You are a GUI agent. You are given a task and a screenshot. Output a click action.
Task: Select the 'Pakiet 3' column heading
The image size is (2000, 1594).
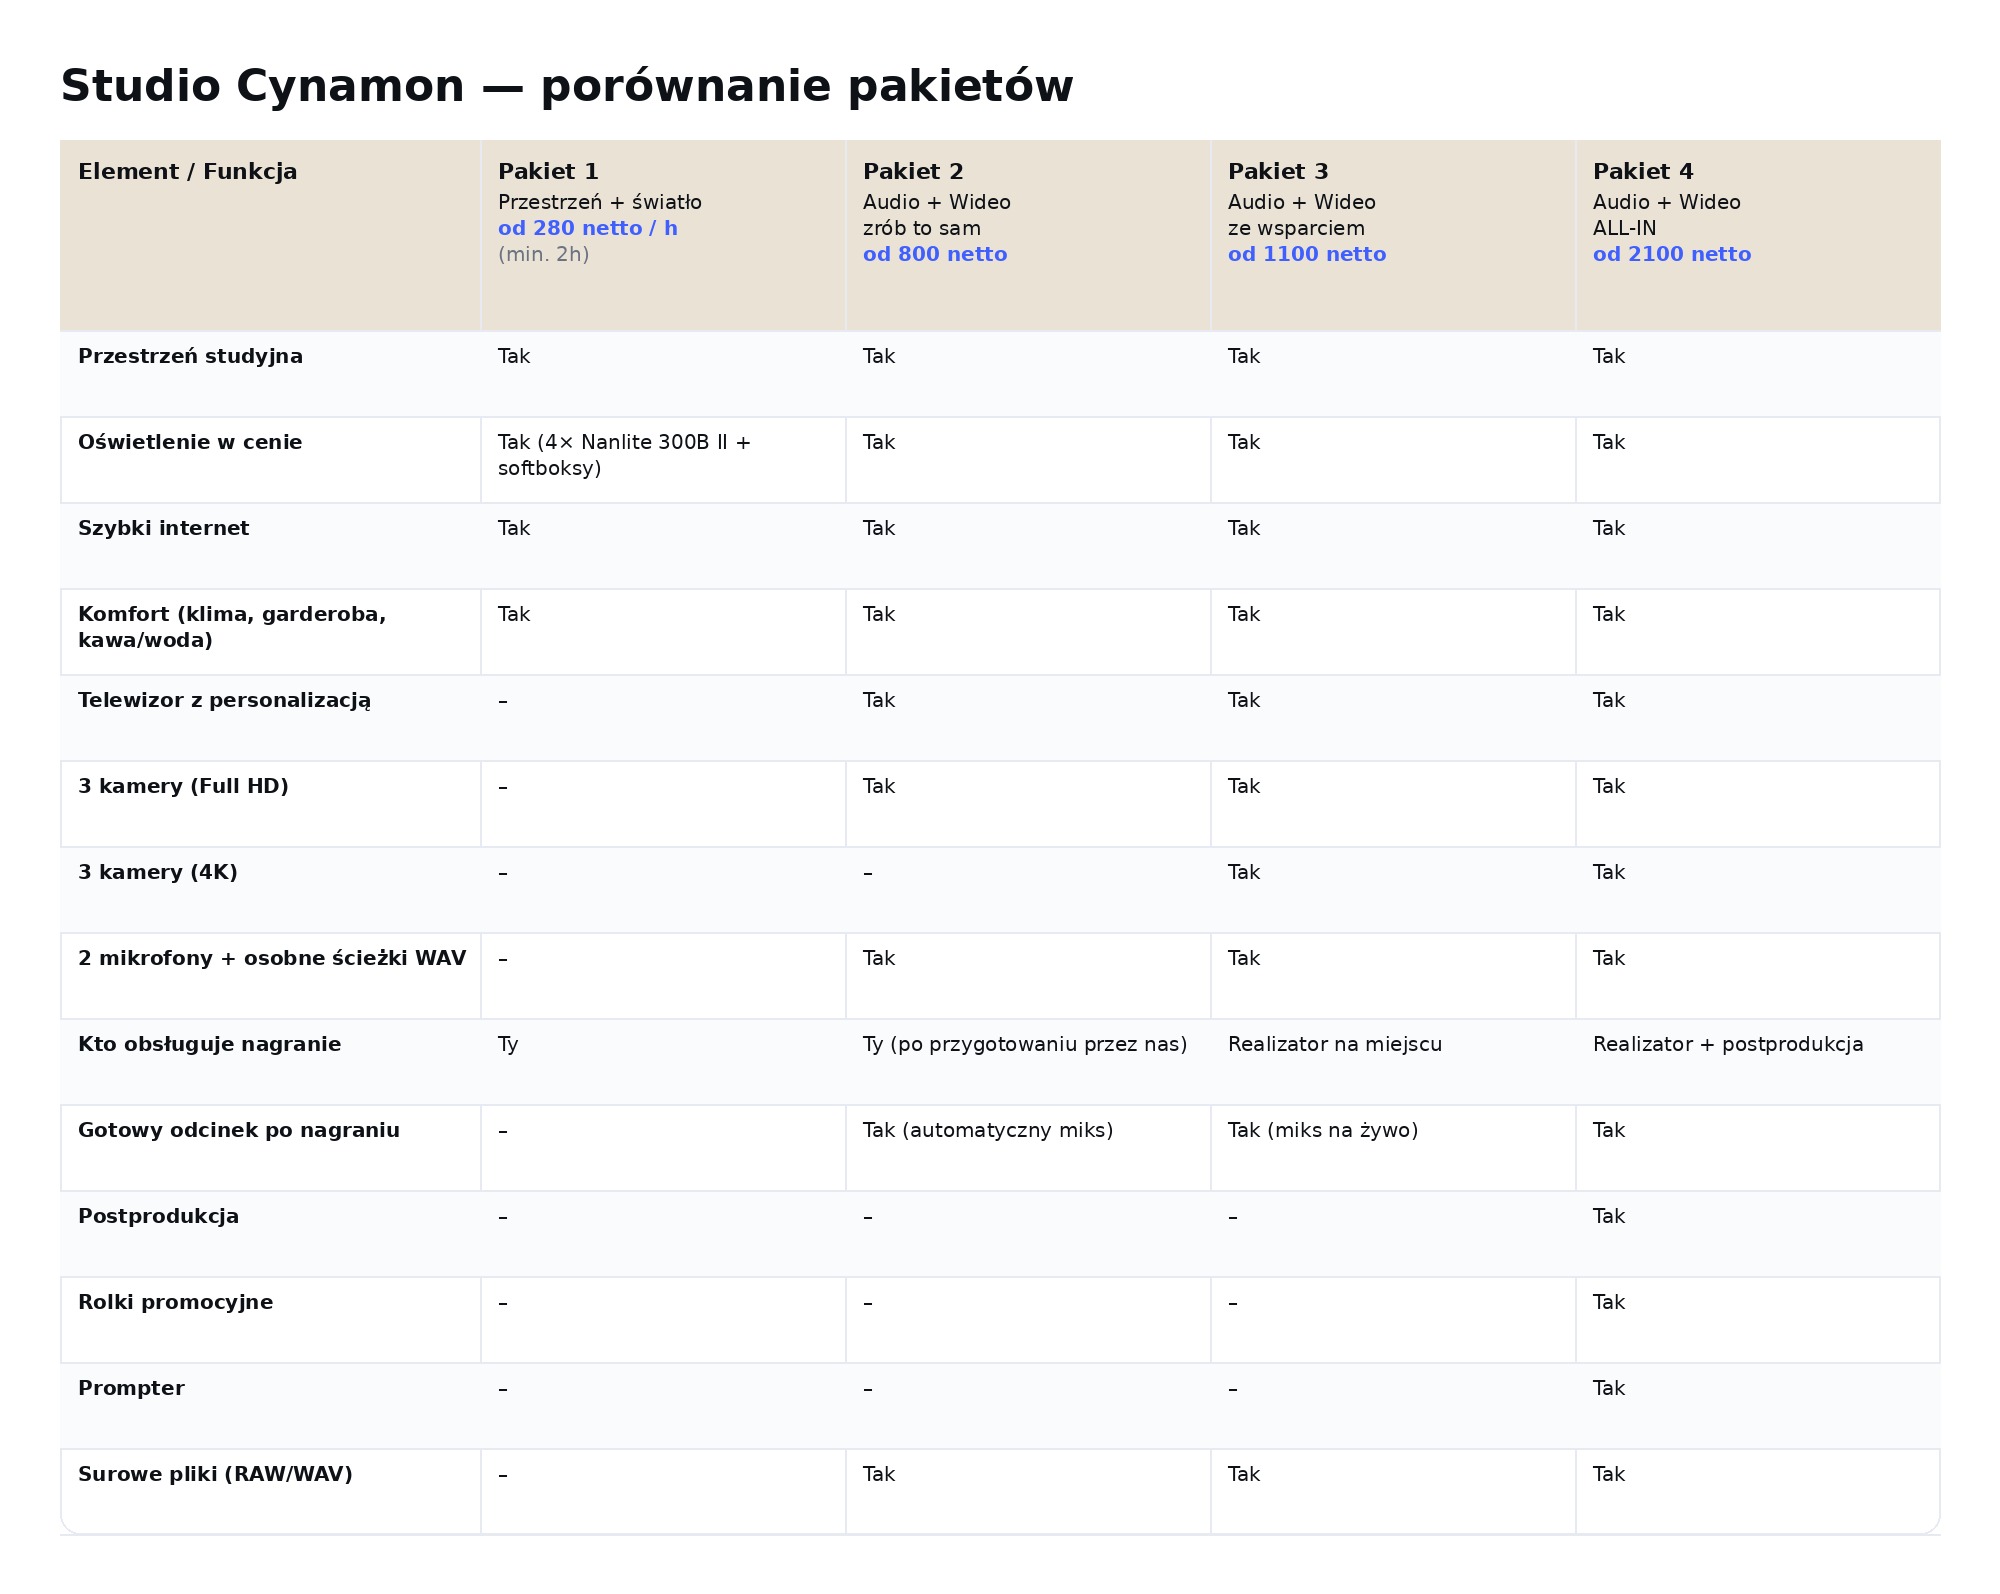click(1278, 172)
